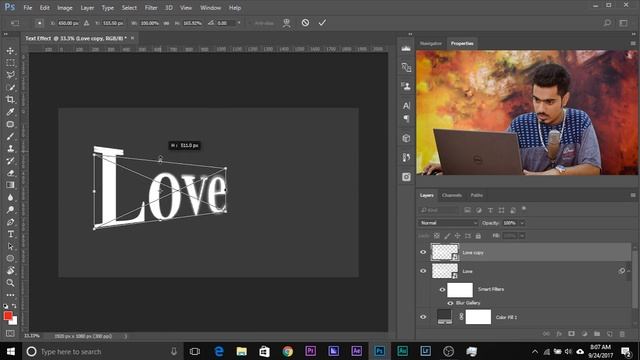Click the Type here to search box
Viewport: 640px width, 360px height.
102,351
